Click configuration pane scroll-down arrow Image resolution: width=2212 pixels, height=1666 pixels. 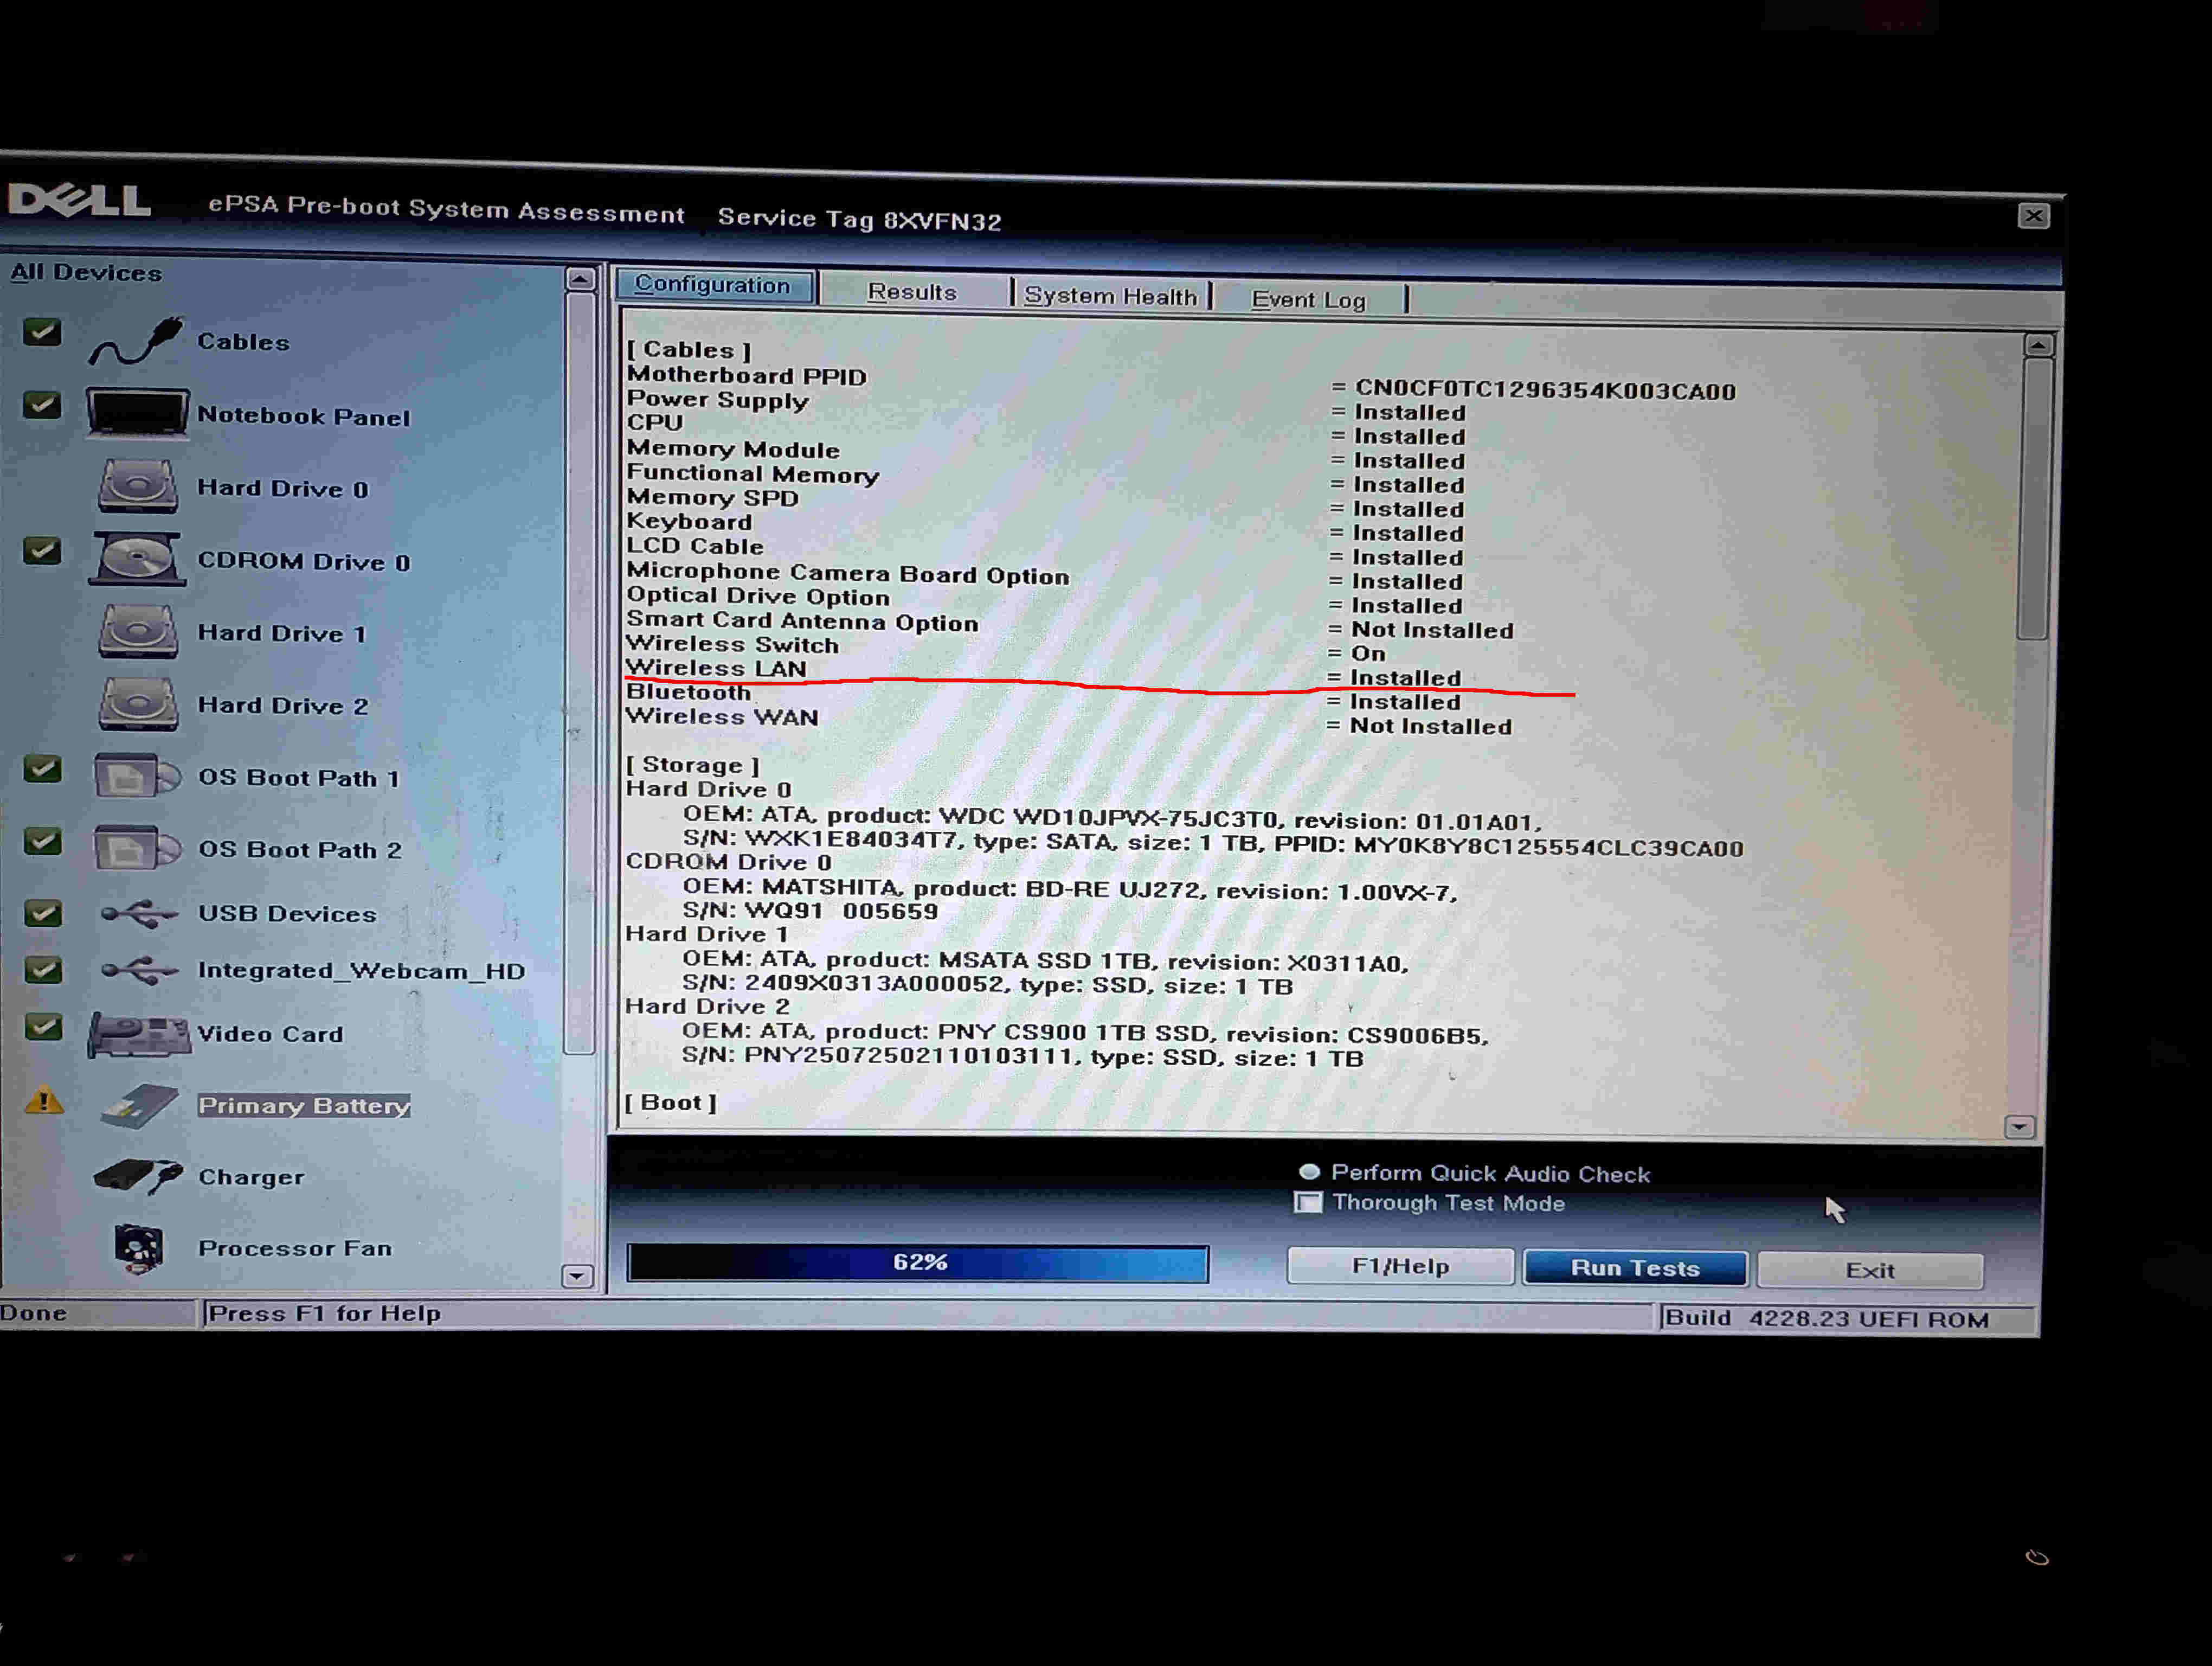pyautogui.click(x=2019, y=1127)
